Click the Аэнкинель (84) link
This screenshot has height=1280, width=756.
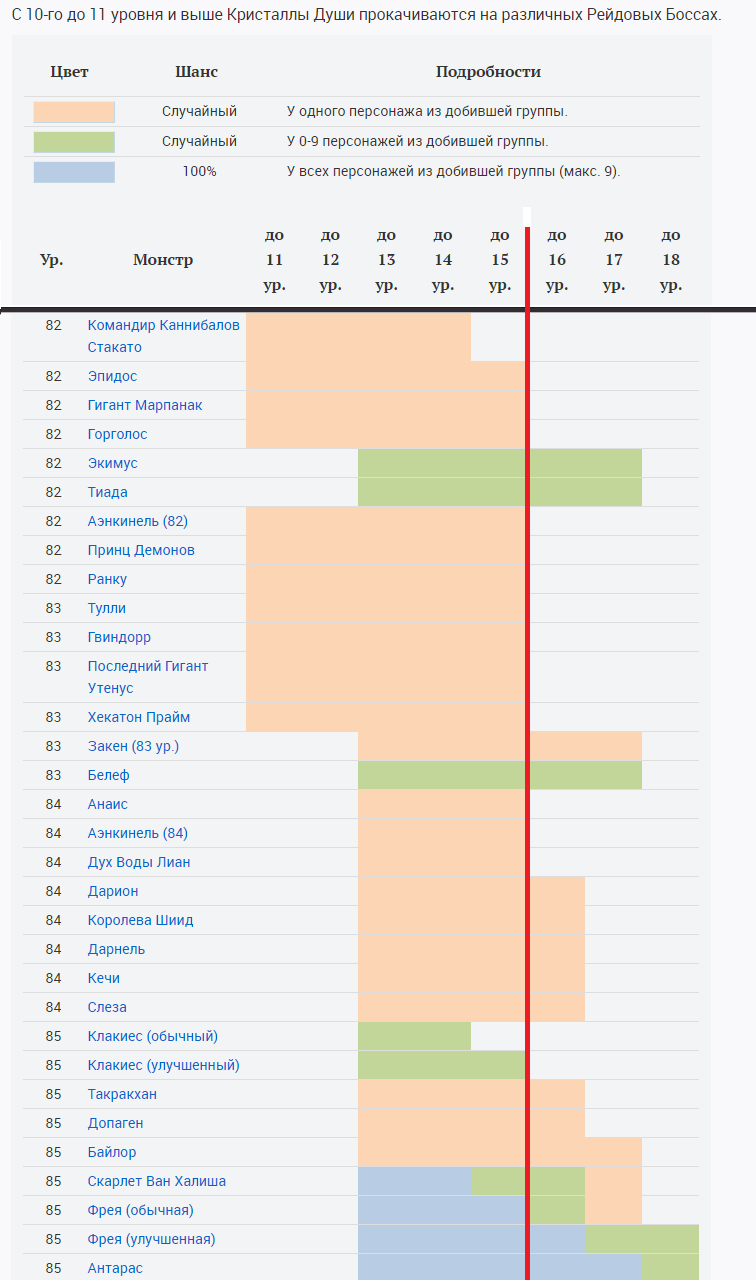click(x=138, y=833)
